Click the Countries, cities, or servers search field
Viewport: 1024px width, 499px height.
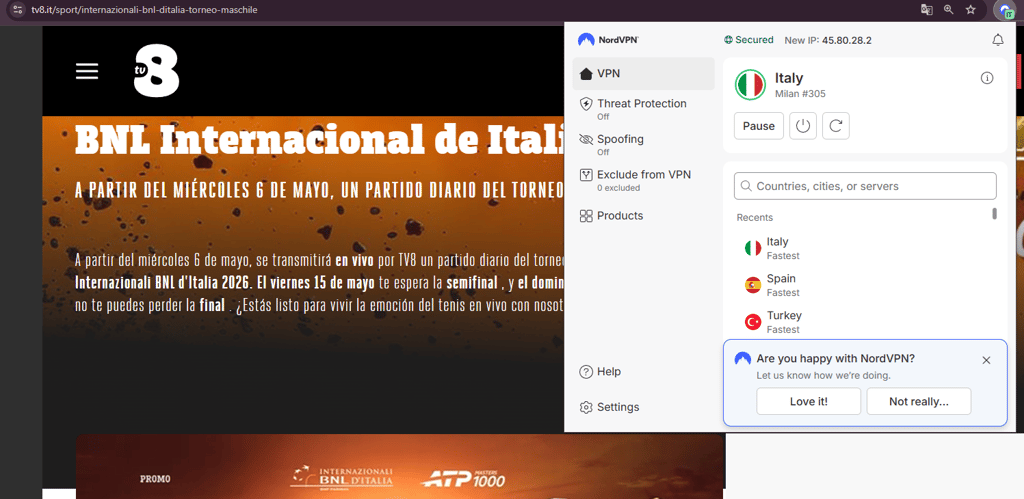tap(865, 186)
